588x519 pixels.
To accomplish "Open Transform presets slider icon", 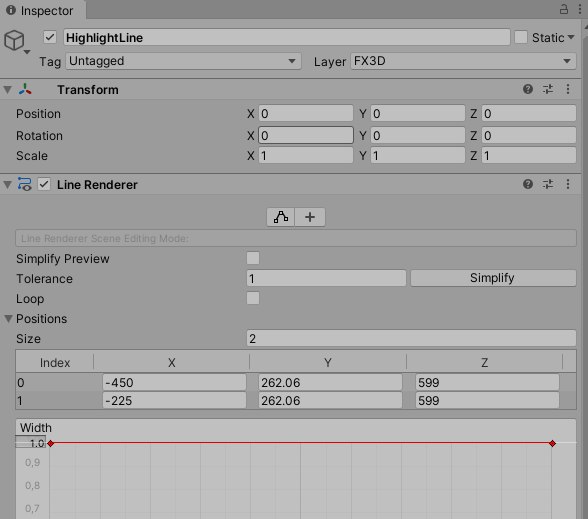I will [548, 89].
